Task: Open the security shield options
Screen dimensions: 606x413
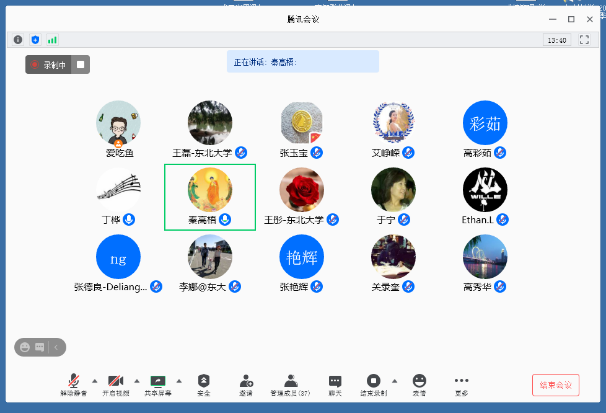Action: point(203,383)
